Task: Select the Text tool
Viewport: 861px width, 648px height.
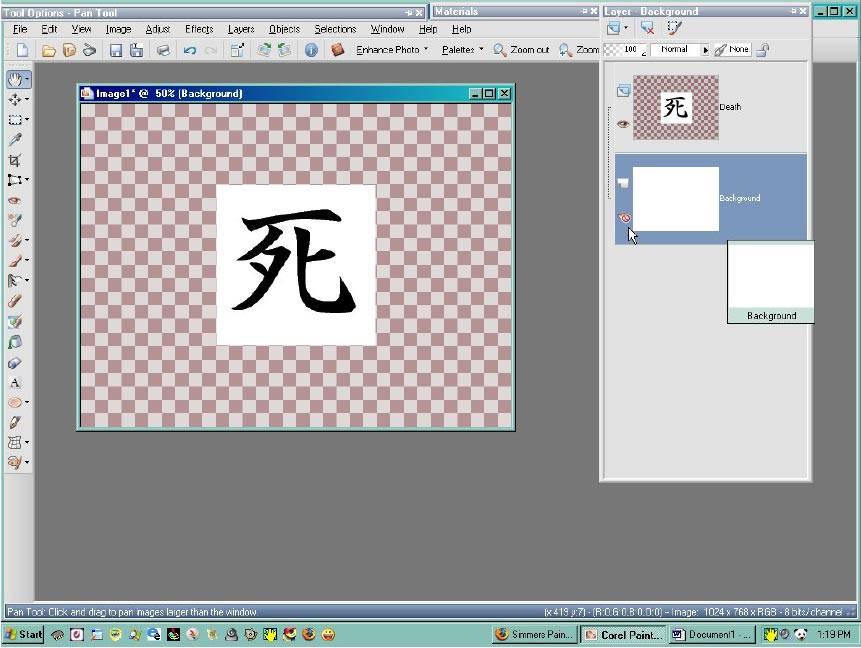Action: (15, 383)
